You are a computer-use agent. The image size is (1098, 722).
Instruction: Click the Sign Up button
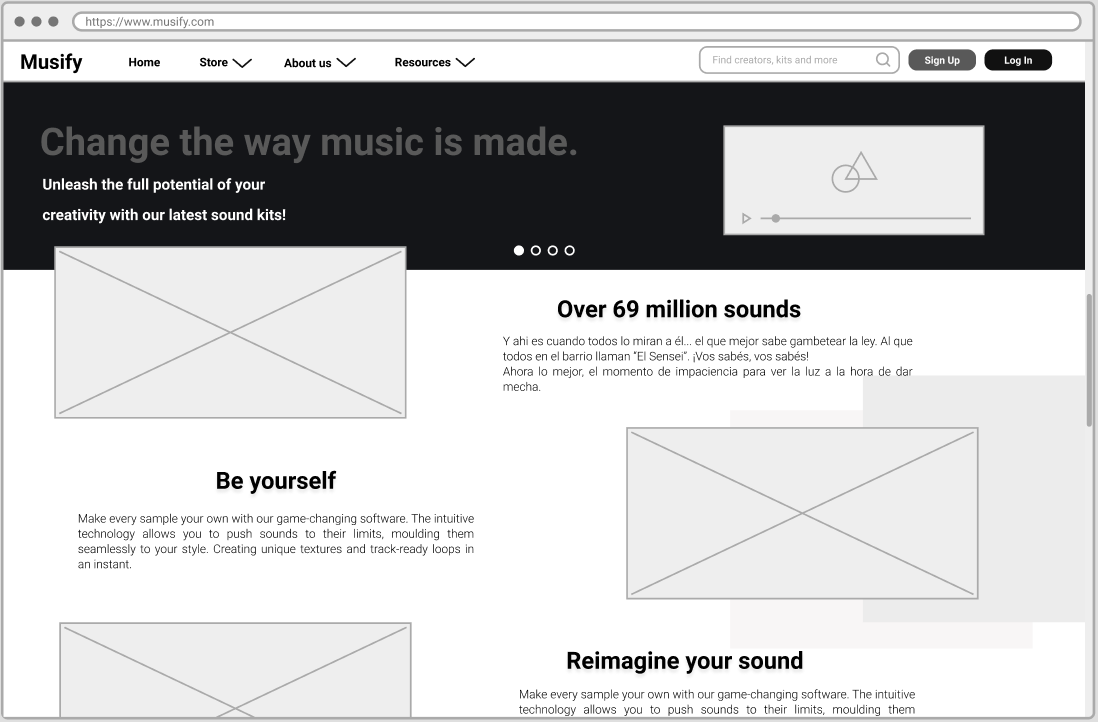coord(942,60)
